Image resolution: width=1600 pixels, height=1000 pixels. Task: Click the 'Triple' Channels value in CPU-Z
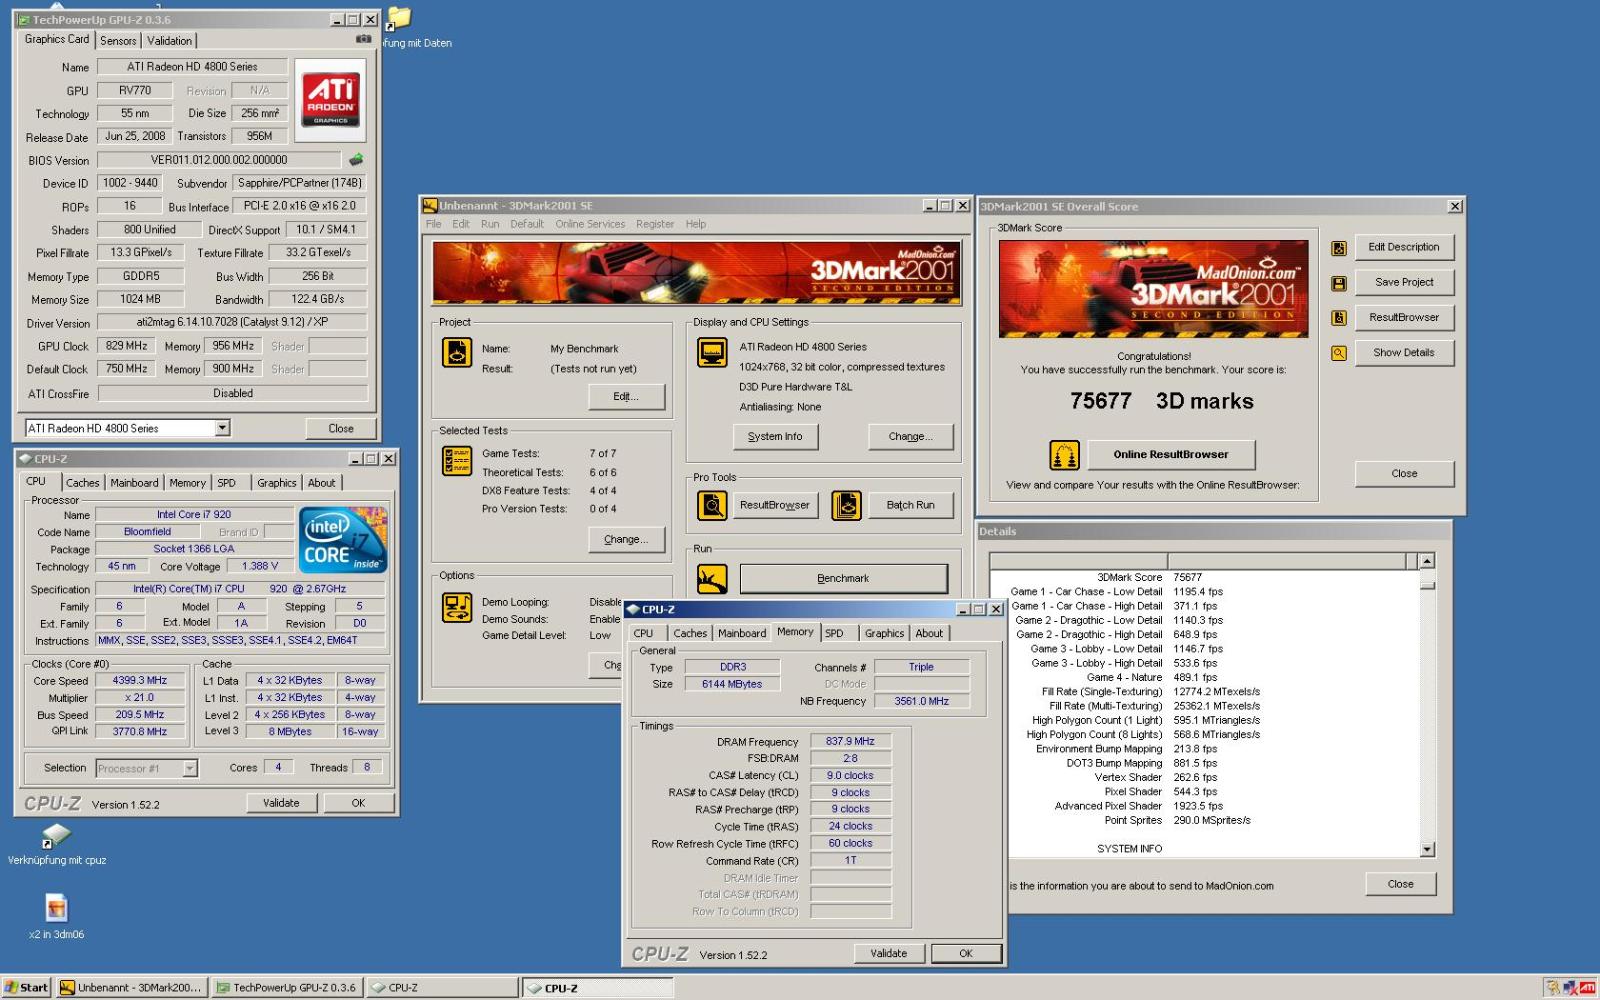(921, 667)
